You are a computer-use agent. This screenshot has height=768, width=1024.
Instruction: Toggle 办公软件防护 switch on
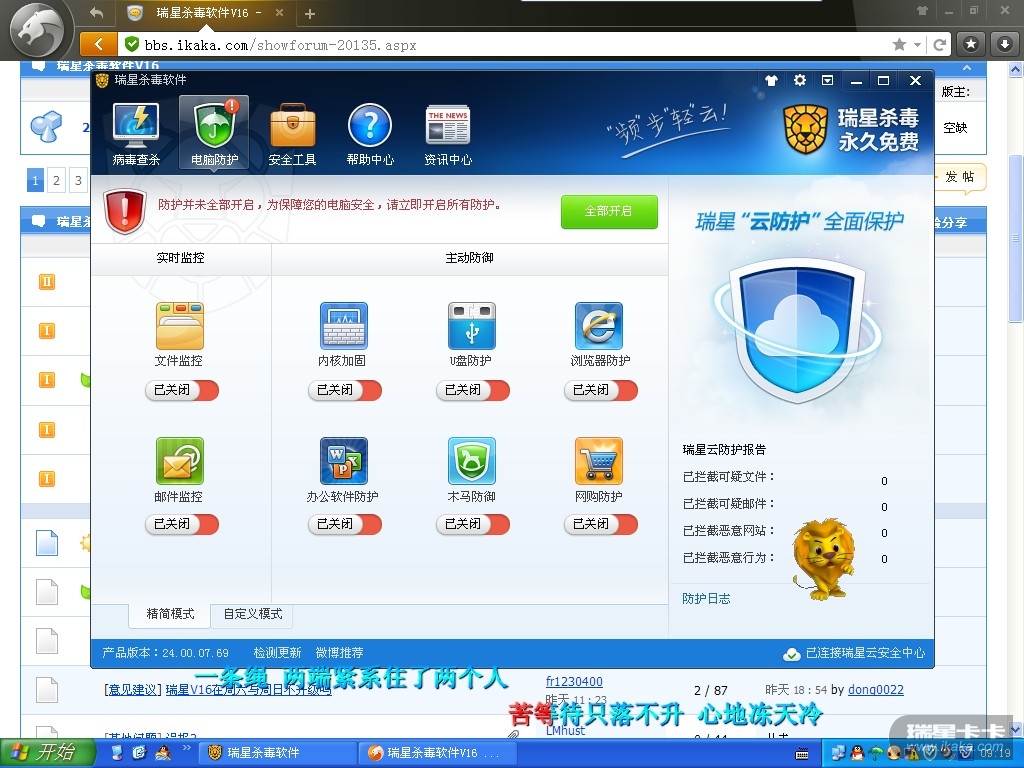(345, 524)
